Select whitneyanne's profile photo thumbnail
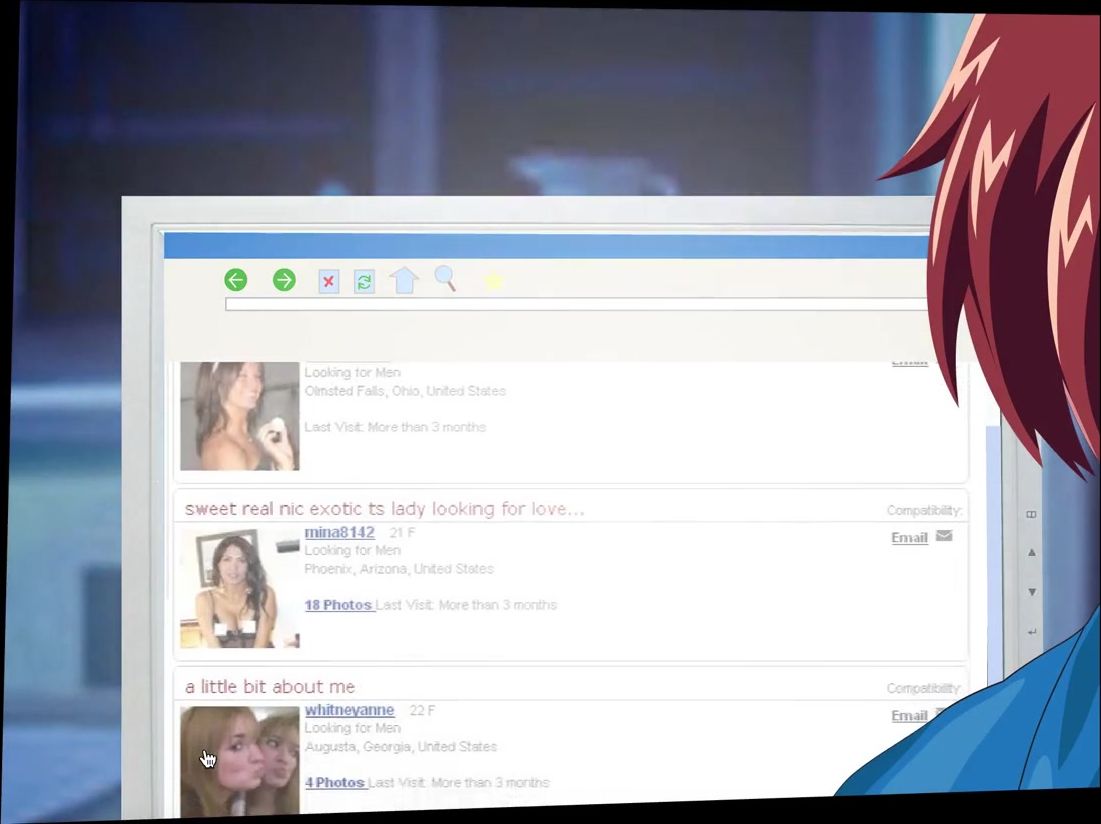 239,760
